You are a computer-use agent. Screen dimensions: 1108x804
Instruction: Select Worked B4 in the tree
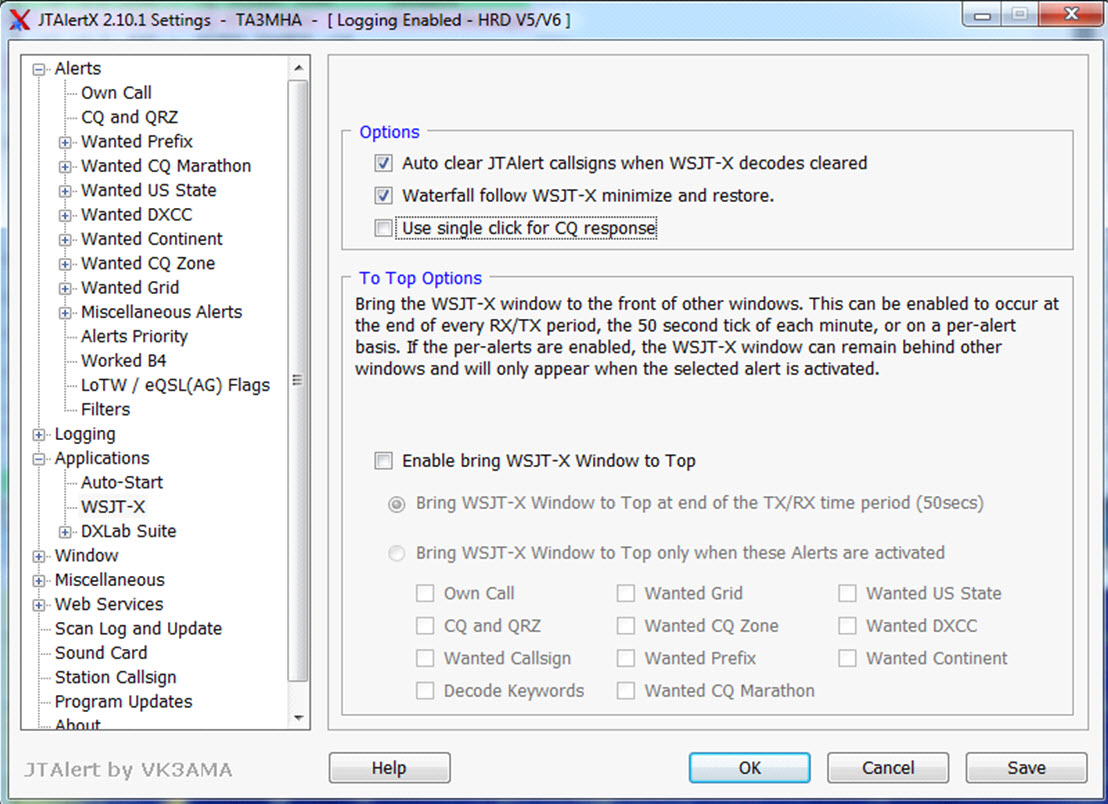click(x=124, y=360)
